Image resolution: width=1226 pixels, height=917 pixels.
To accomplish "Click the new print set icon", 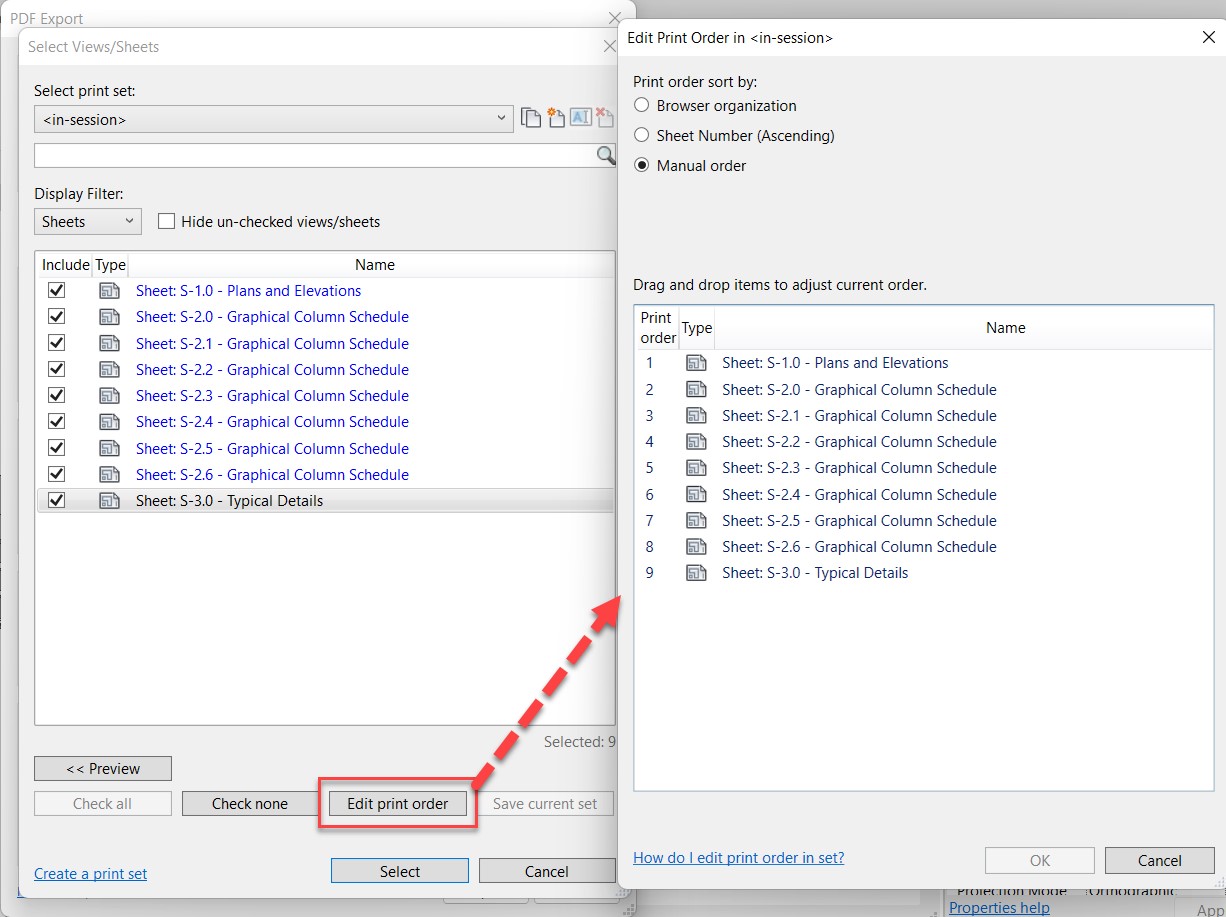I will (x=555, y=119).
